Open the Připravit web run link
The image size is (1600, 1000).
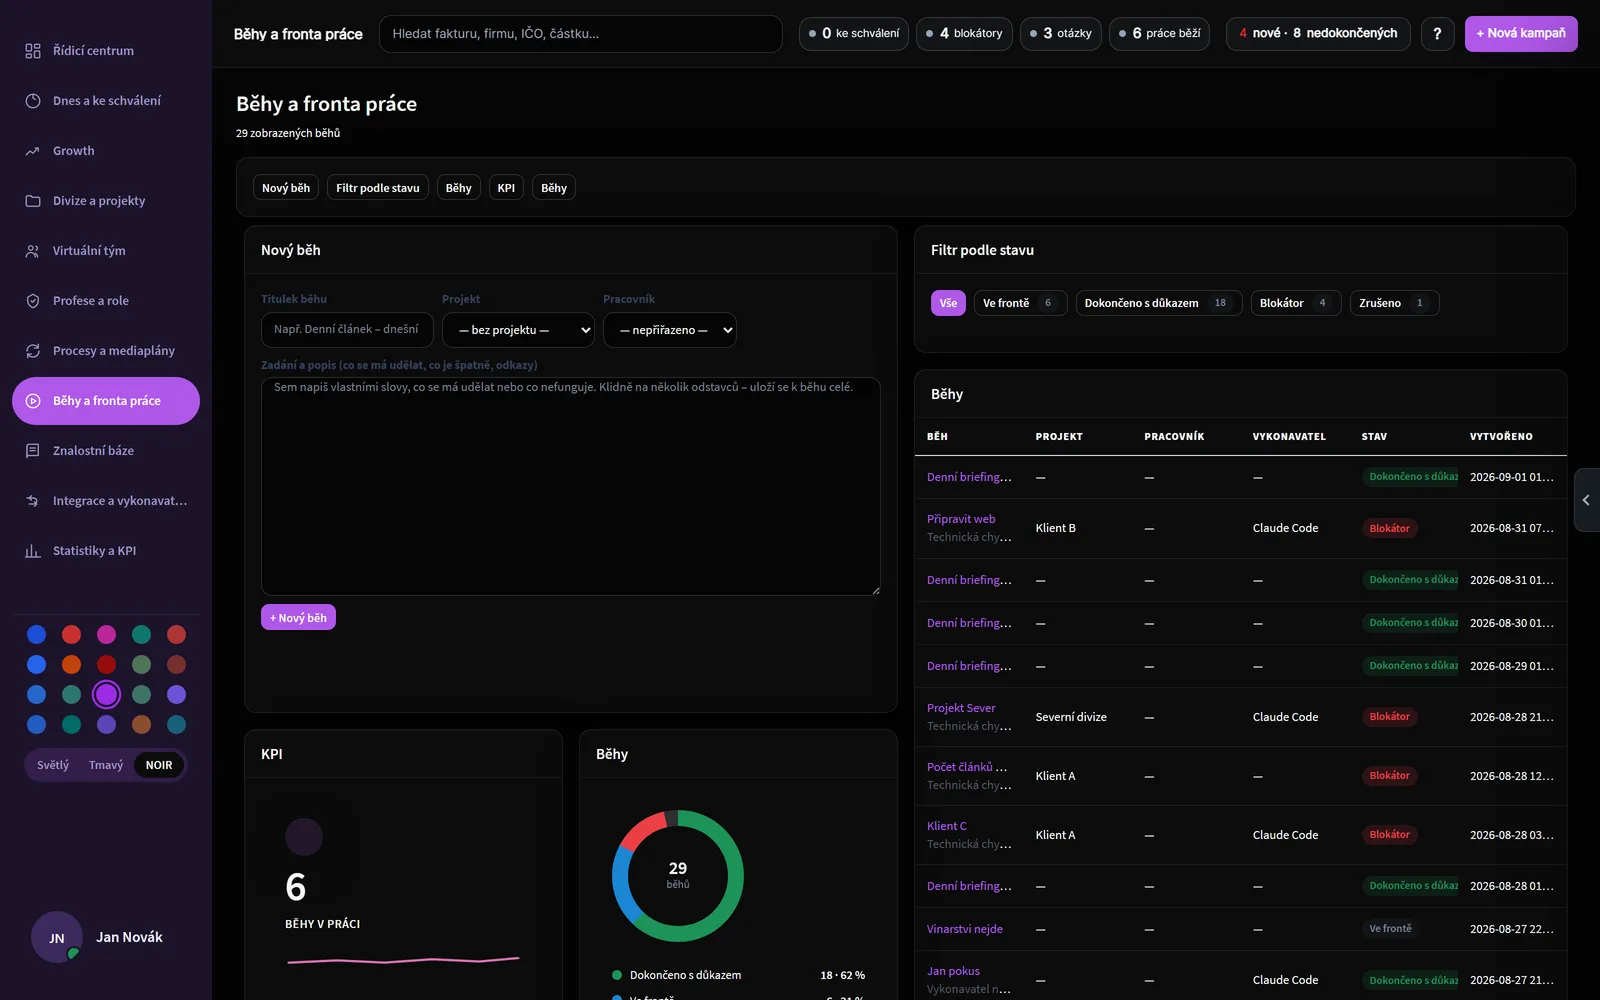pos(961,519)
